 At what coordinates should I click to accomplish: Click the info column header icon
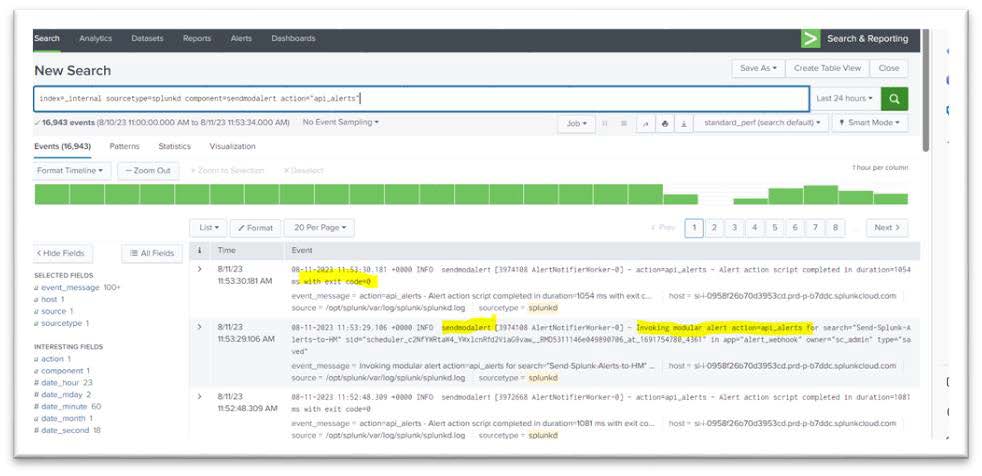click(200, 251)
